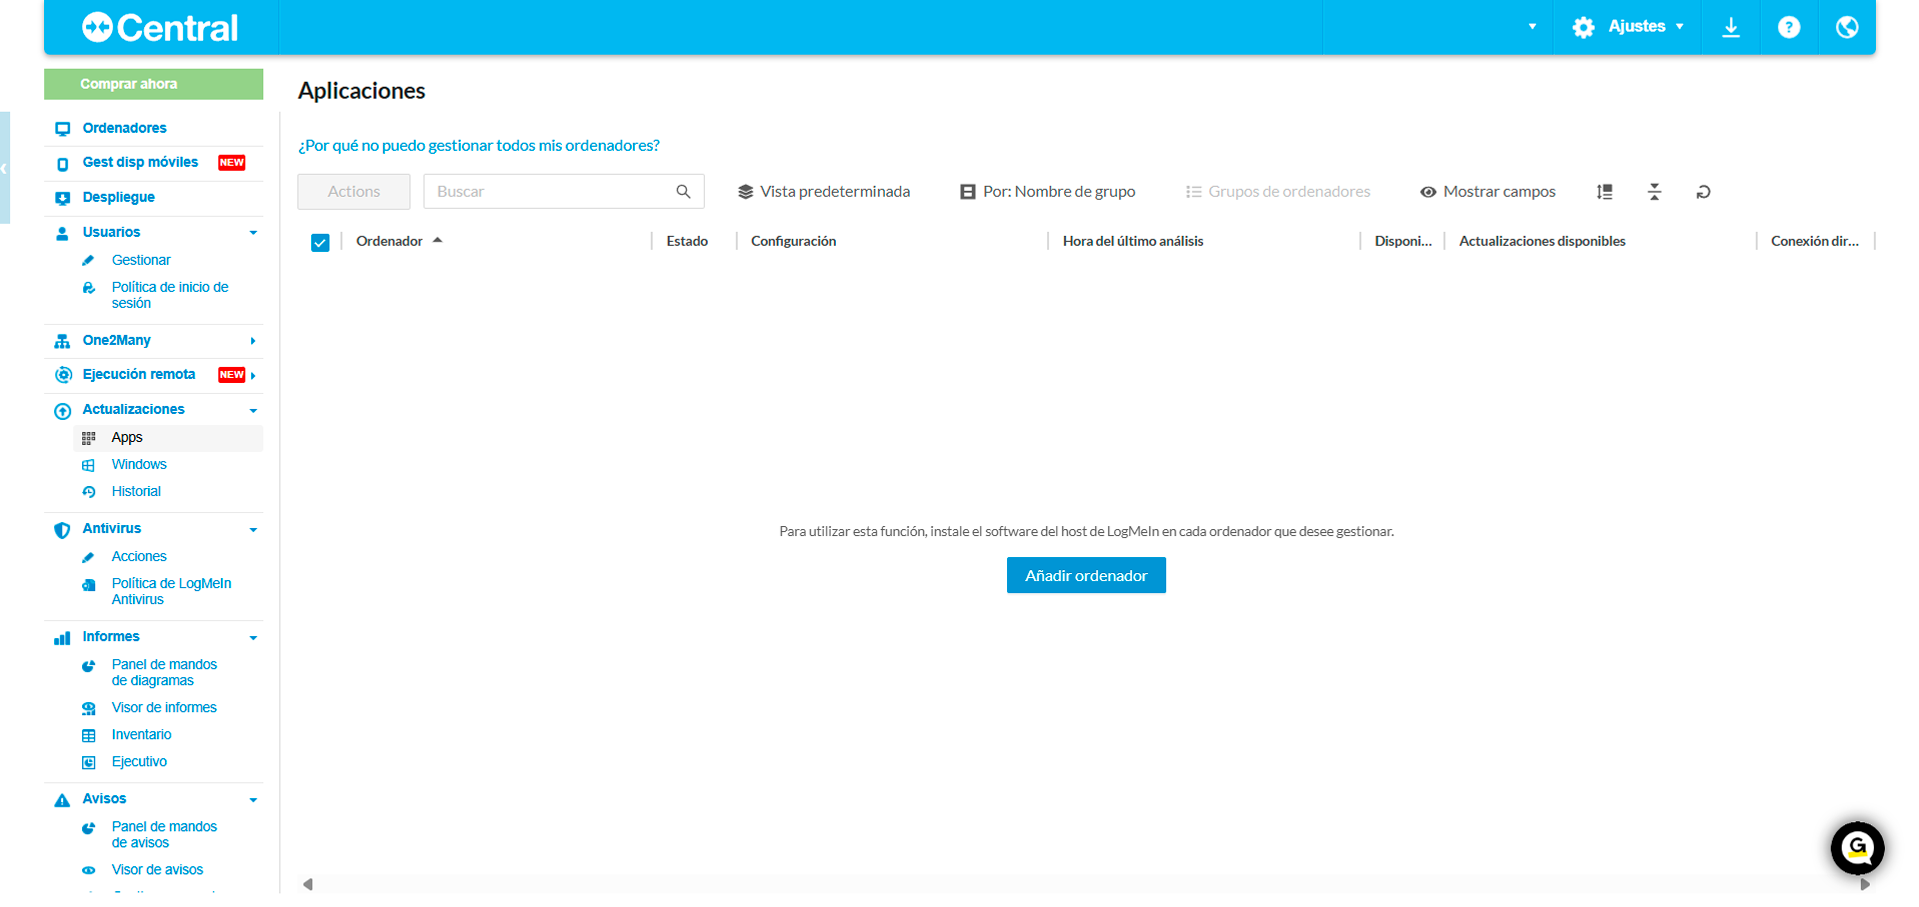1919x907 pixels.
Task: Click the download icon in header
Action: pyautogui.click(x=1730, y=27)
